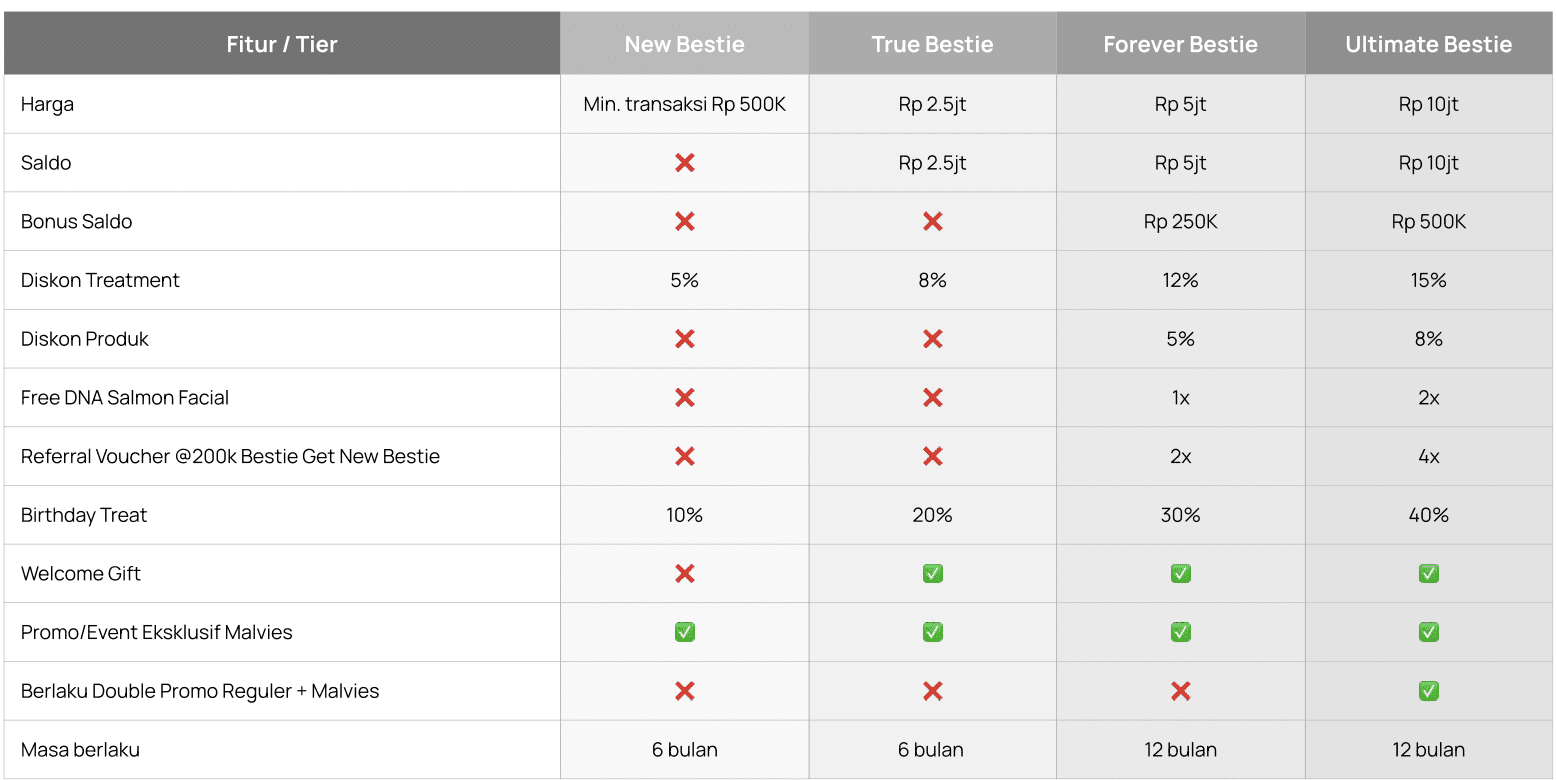Click True Bestie Bonus Saldo red cross
This screenshot has height=780, width=1556.
point(933,221)
